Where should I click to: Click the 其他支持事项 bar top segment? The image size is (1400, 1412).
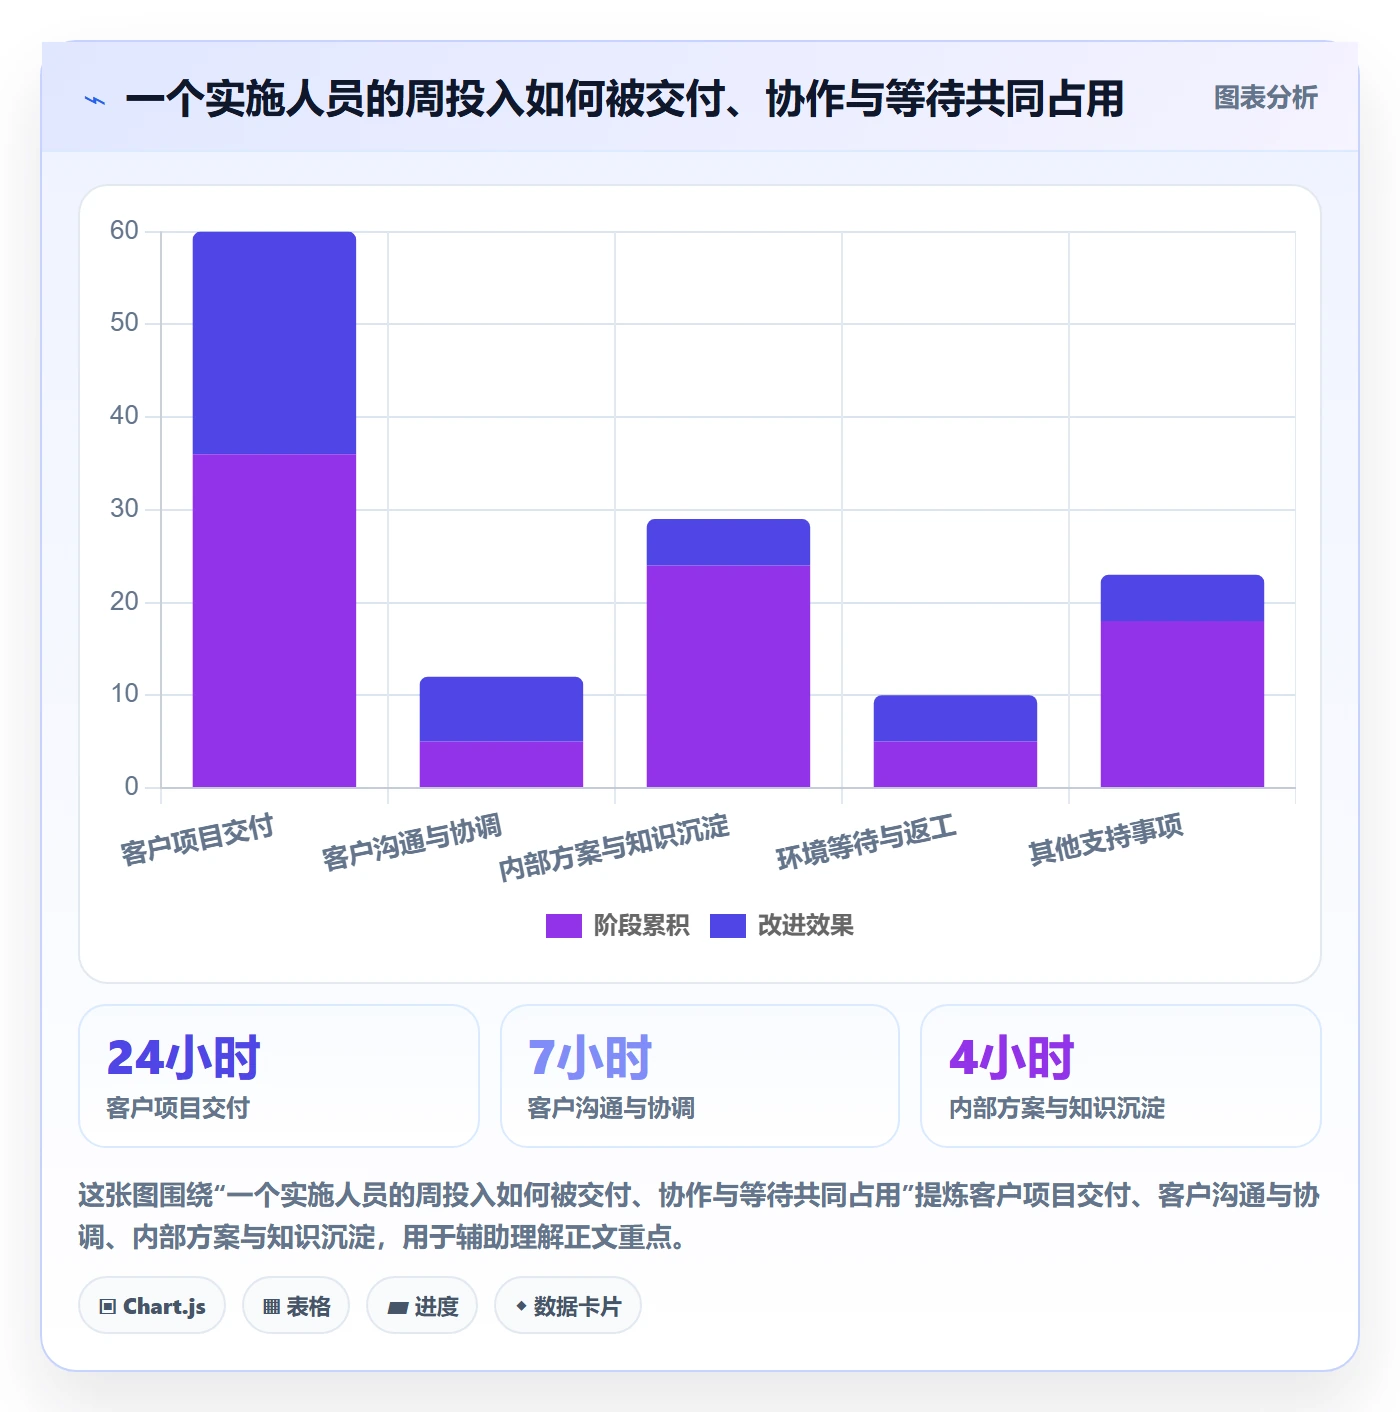click(x=1182, y=598)
